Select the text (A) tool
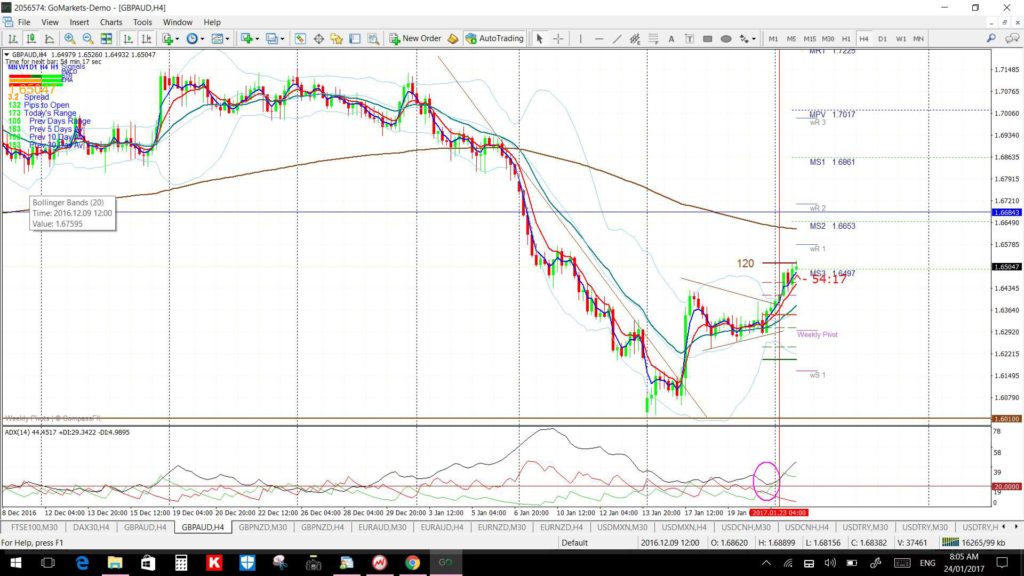This screenshot has width=1024, height=576. 671,39
